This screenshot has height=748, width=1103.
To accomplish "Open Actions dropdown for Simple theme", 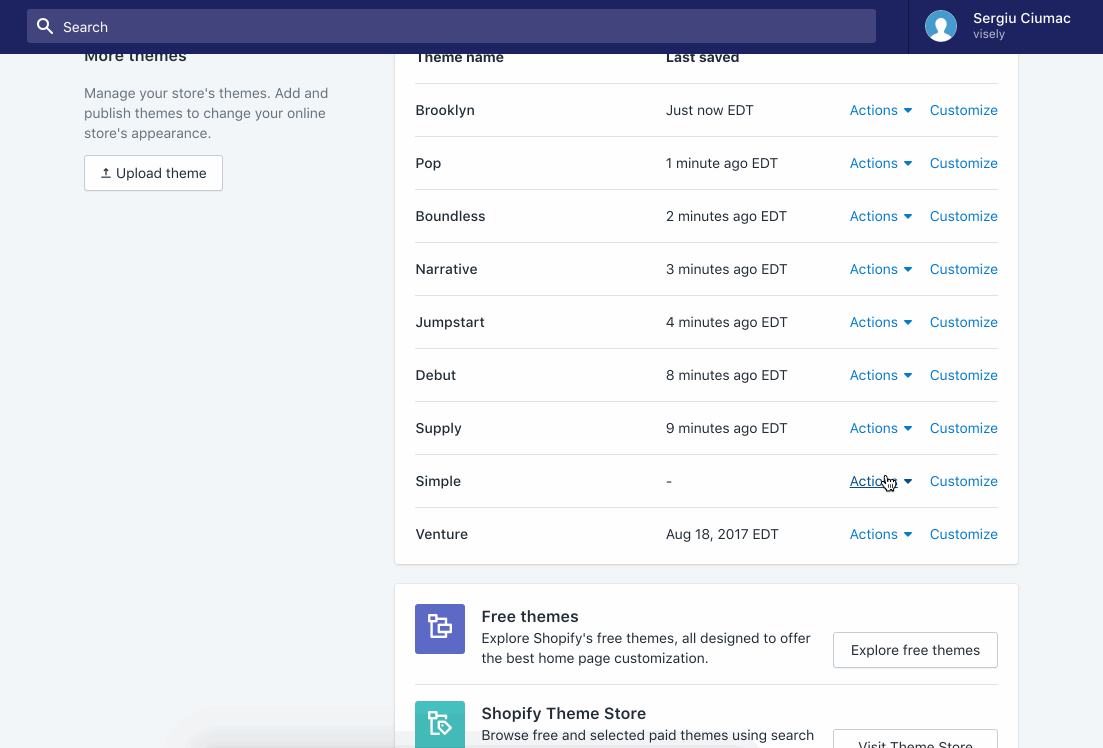I will point(880,482).
